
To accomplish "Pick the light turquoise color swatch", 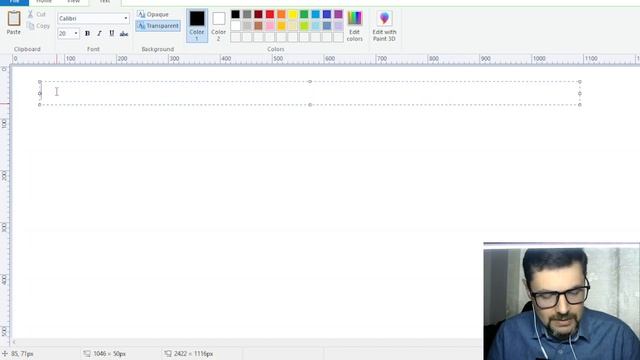I will pos(316,26).
